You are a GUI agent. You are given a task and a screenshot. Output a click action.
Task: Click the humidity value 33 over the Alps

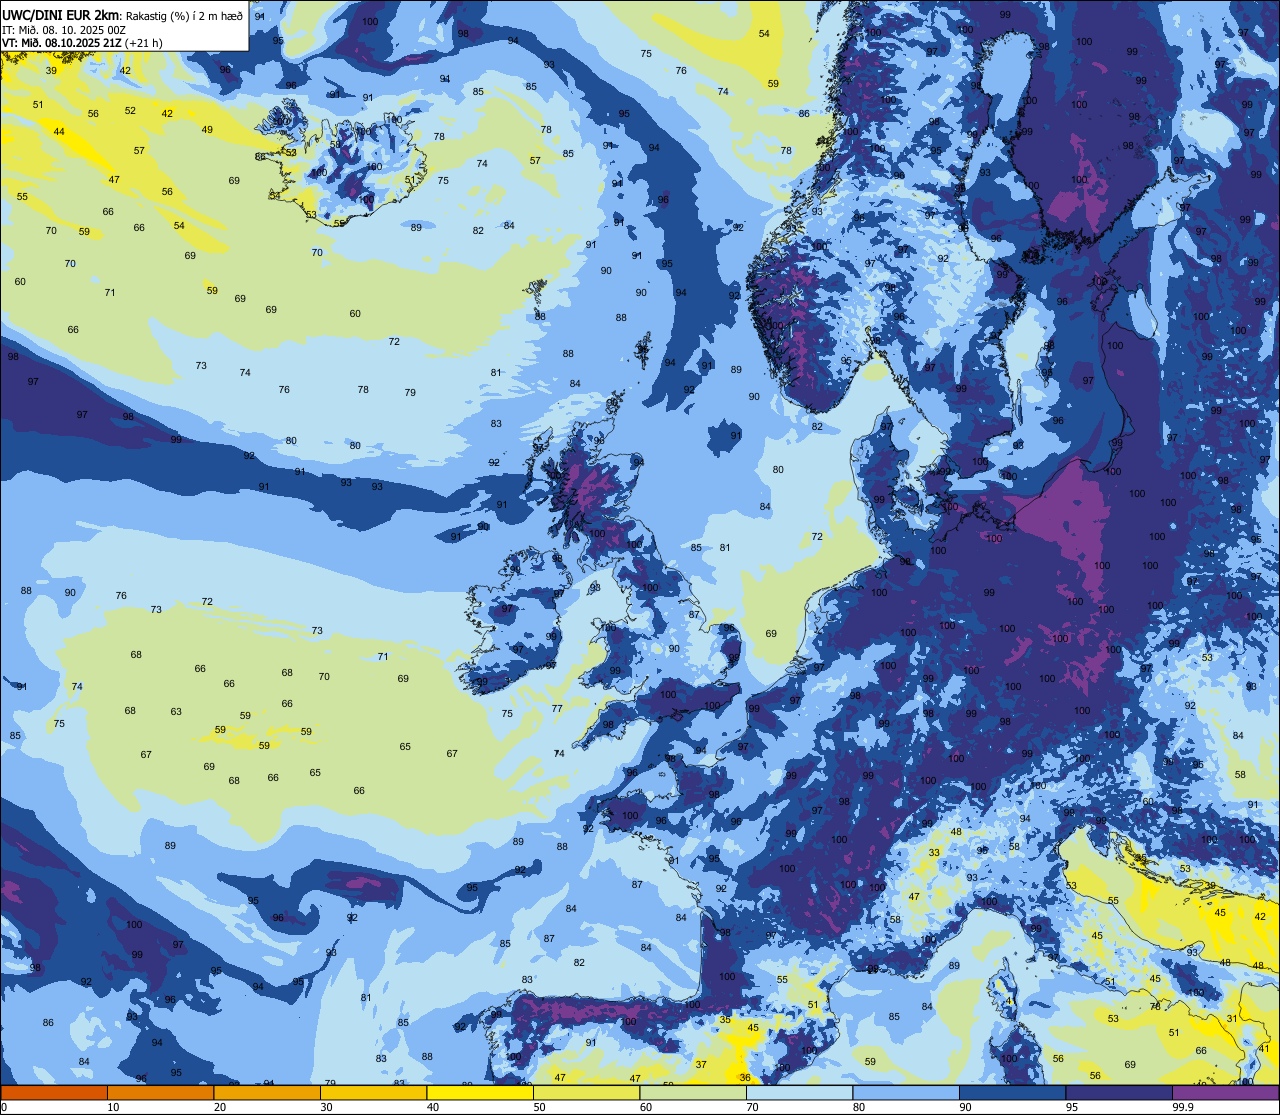click(x=934, y=853)
